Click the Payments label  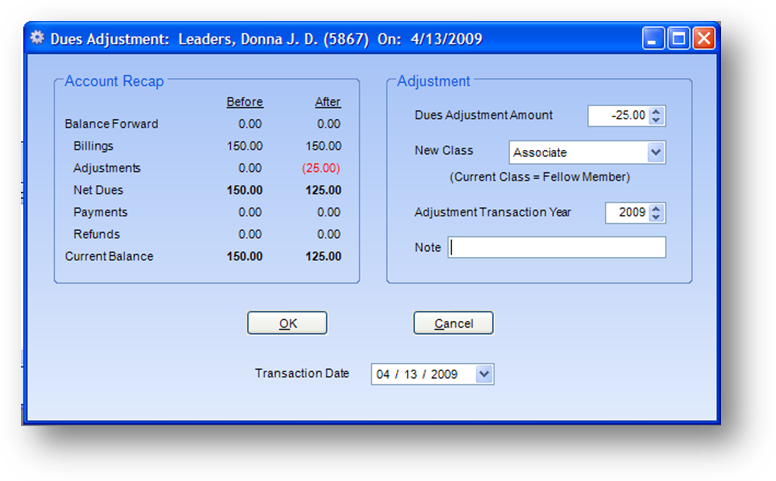pos(100,212)
